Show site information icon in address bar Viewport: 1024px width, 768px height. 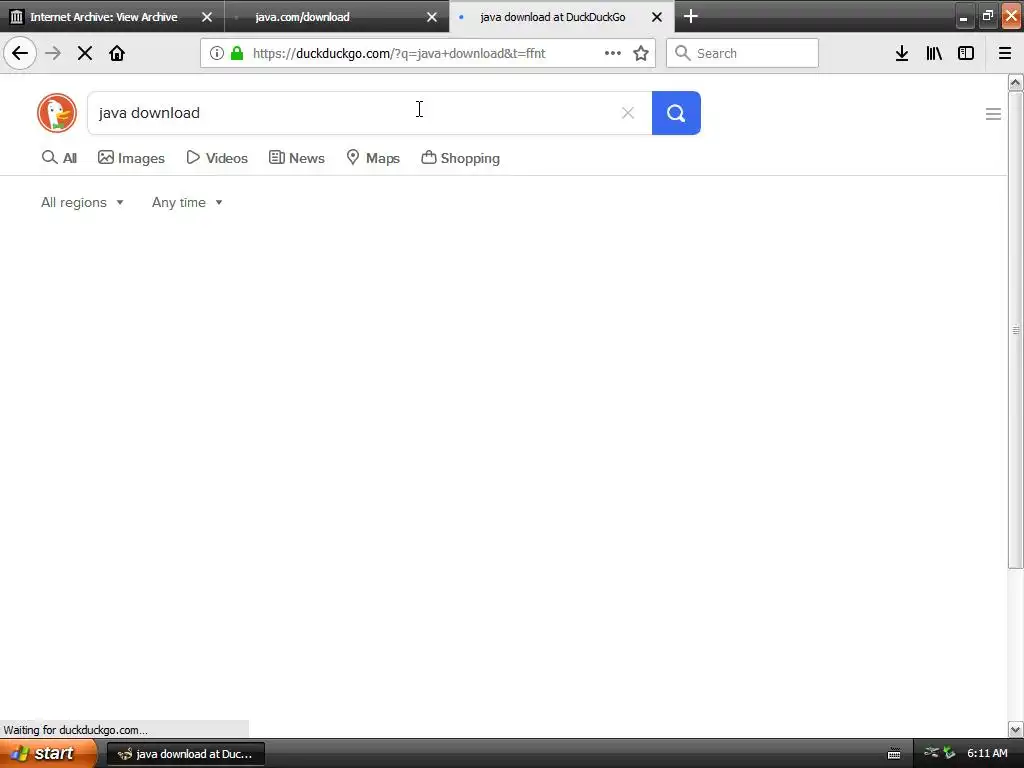216,53
